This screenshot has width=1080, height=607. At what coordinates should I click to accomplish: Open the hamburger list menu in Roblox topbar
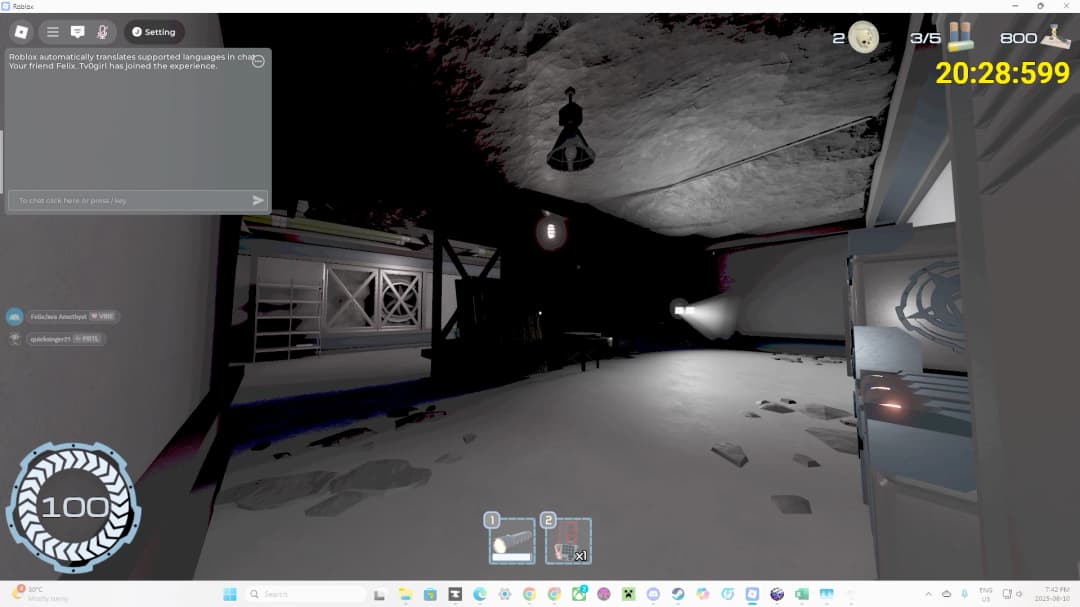[x=52, y=32]
